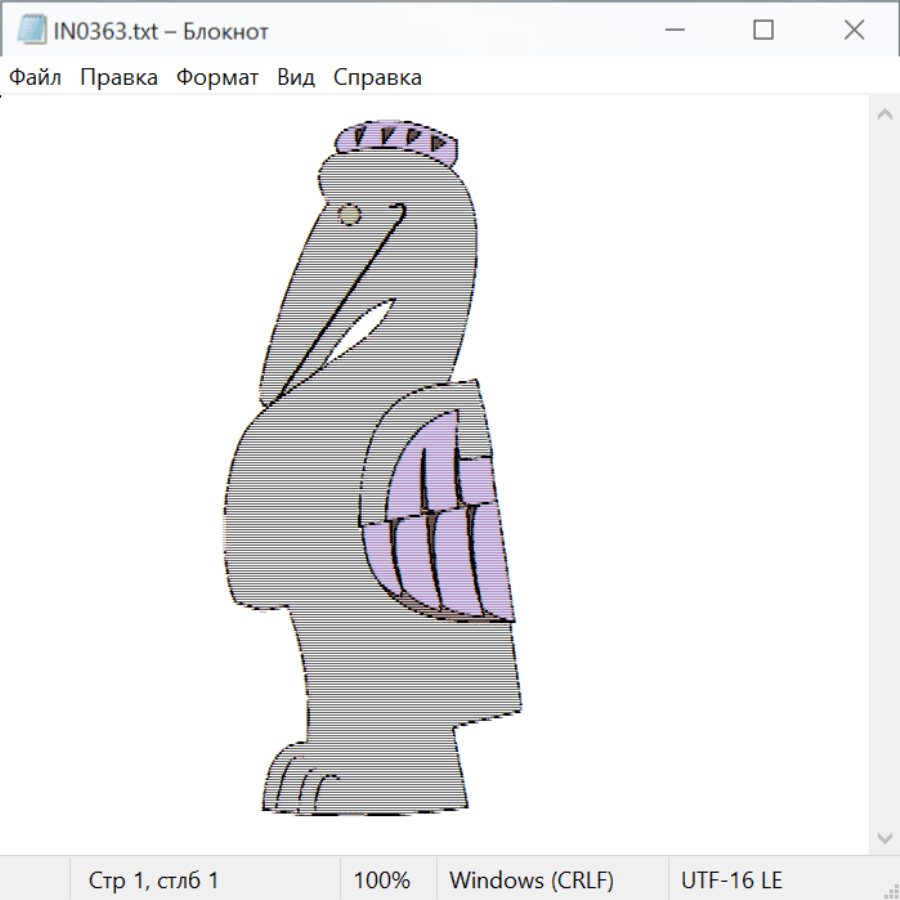The width and height of the screenshot is (900, 900).
Task: Click the middle of the vertical scrollbar track
Action: coord(884,475)
